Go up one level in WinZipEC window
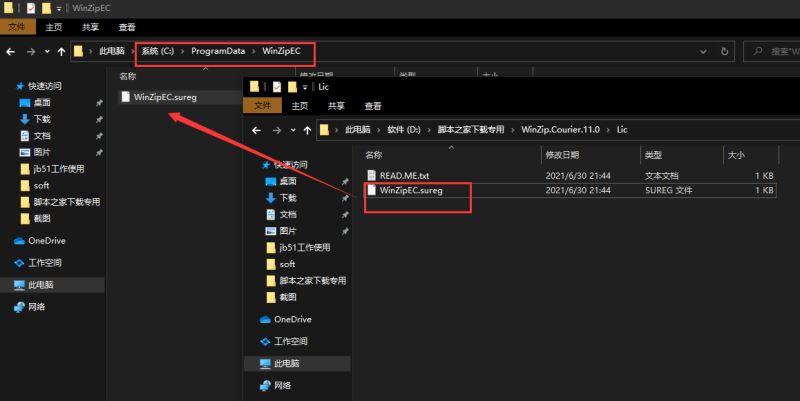 [x=61, y=52]
